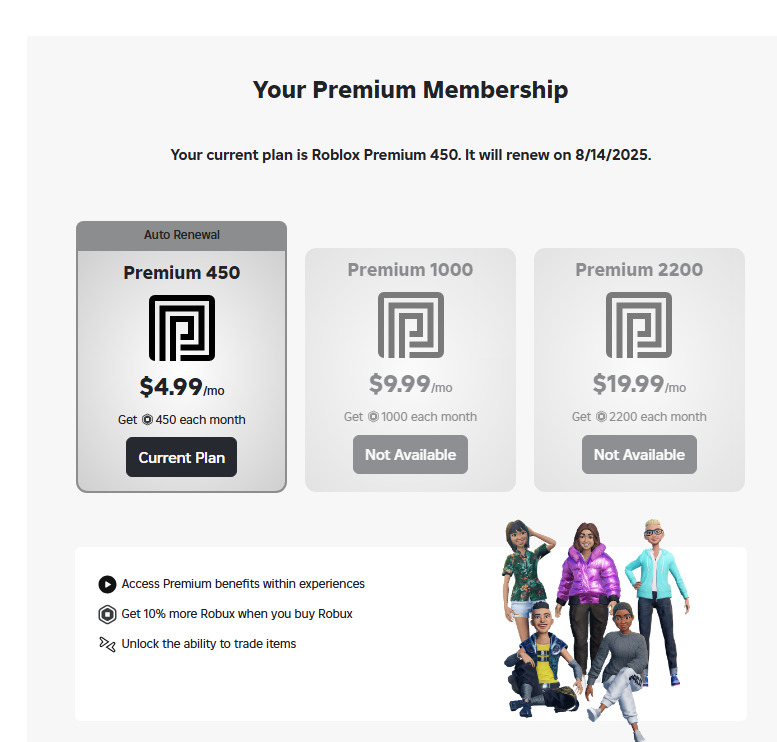The height and width of the screenshot is (742, 777).
Task: Click the play icon beside Access Premium benefits
Action: pyautogui.click(x=107, y=584)
